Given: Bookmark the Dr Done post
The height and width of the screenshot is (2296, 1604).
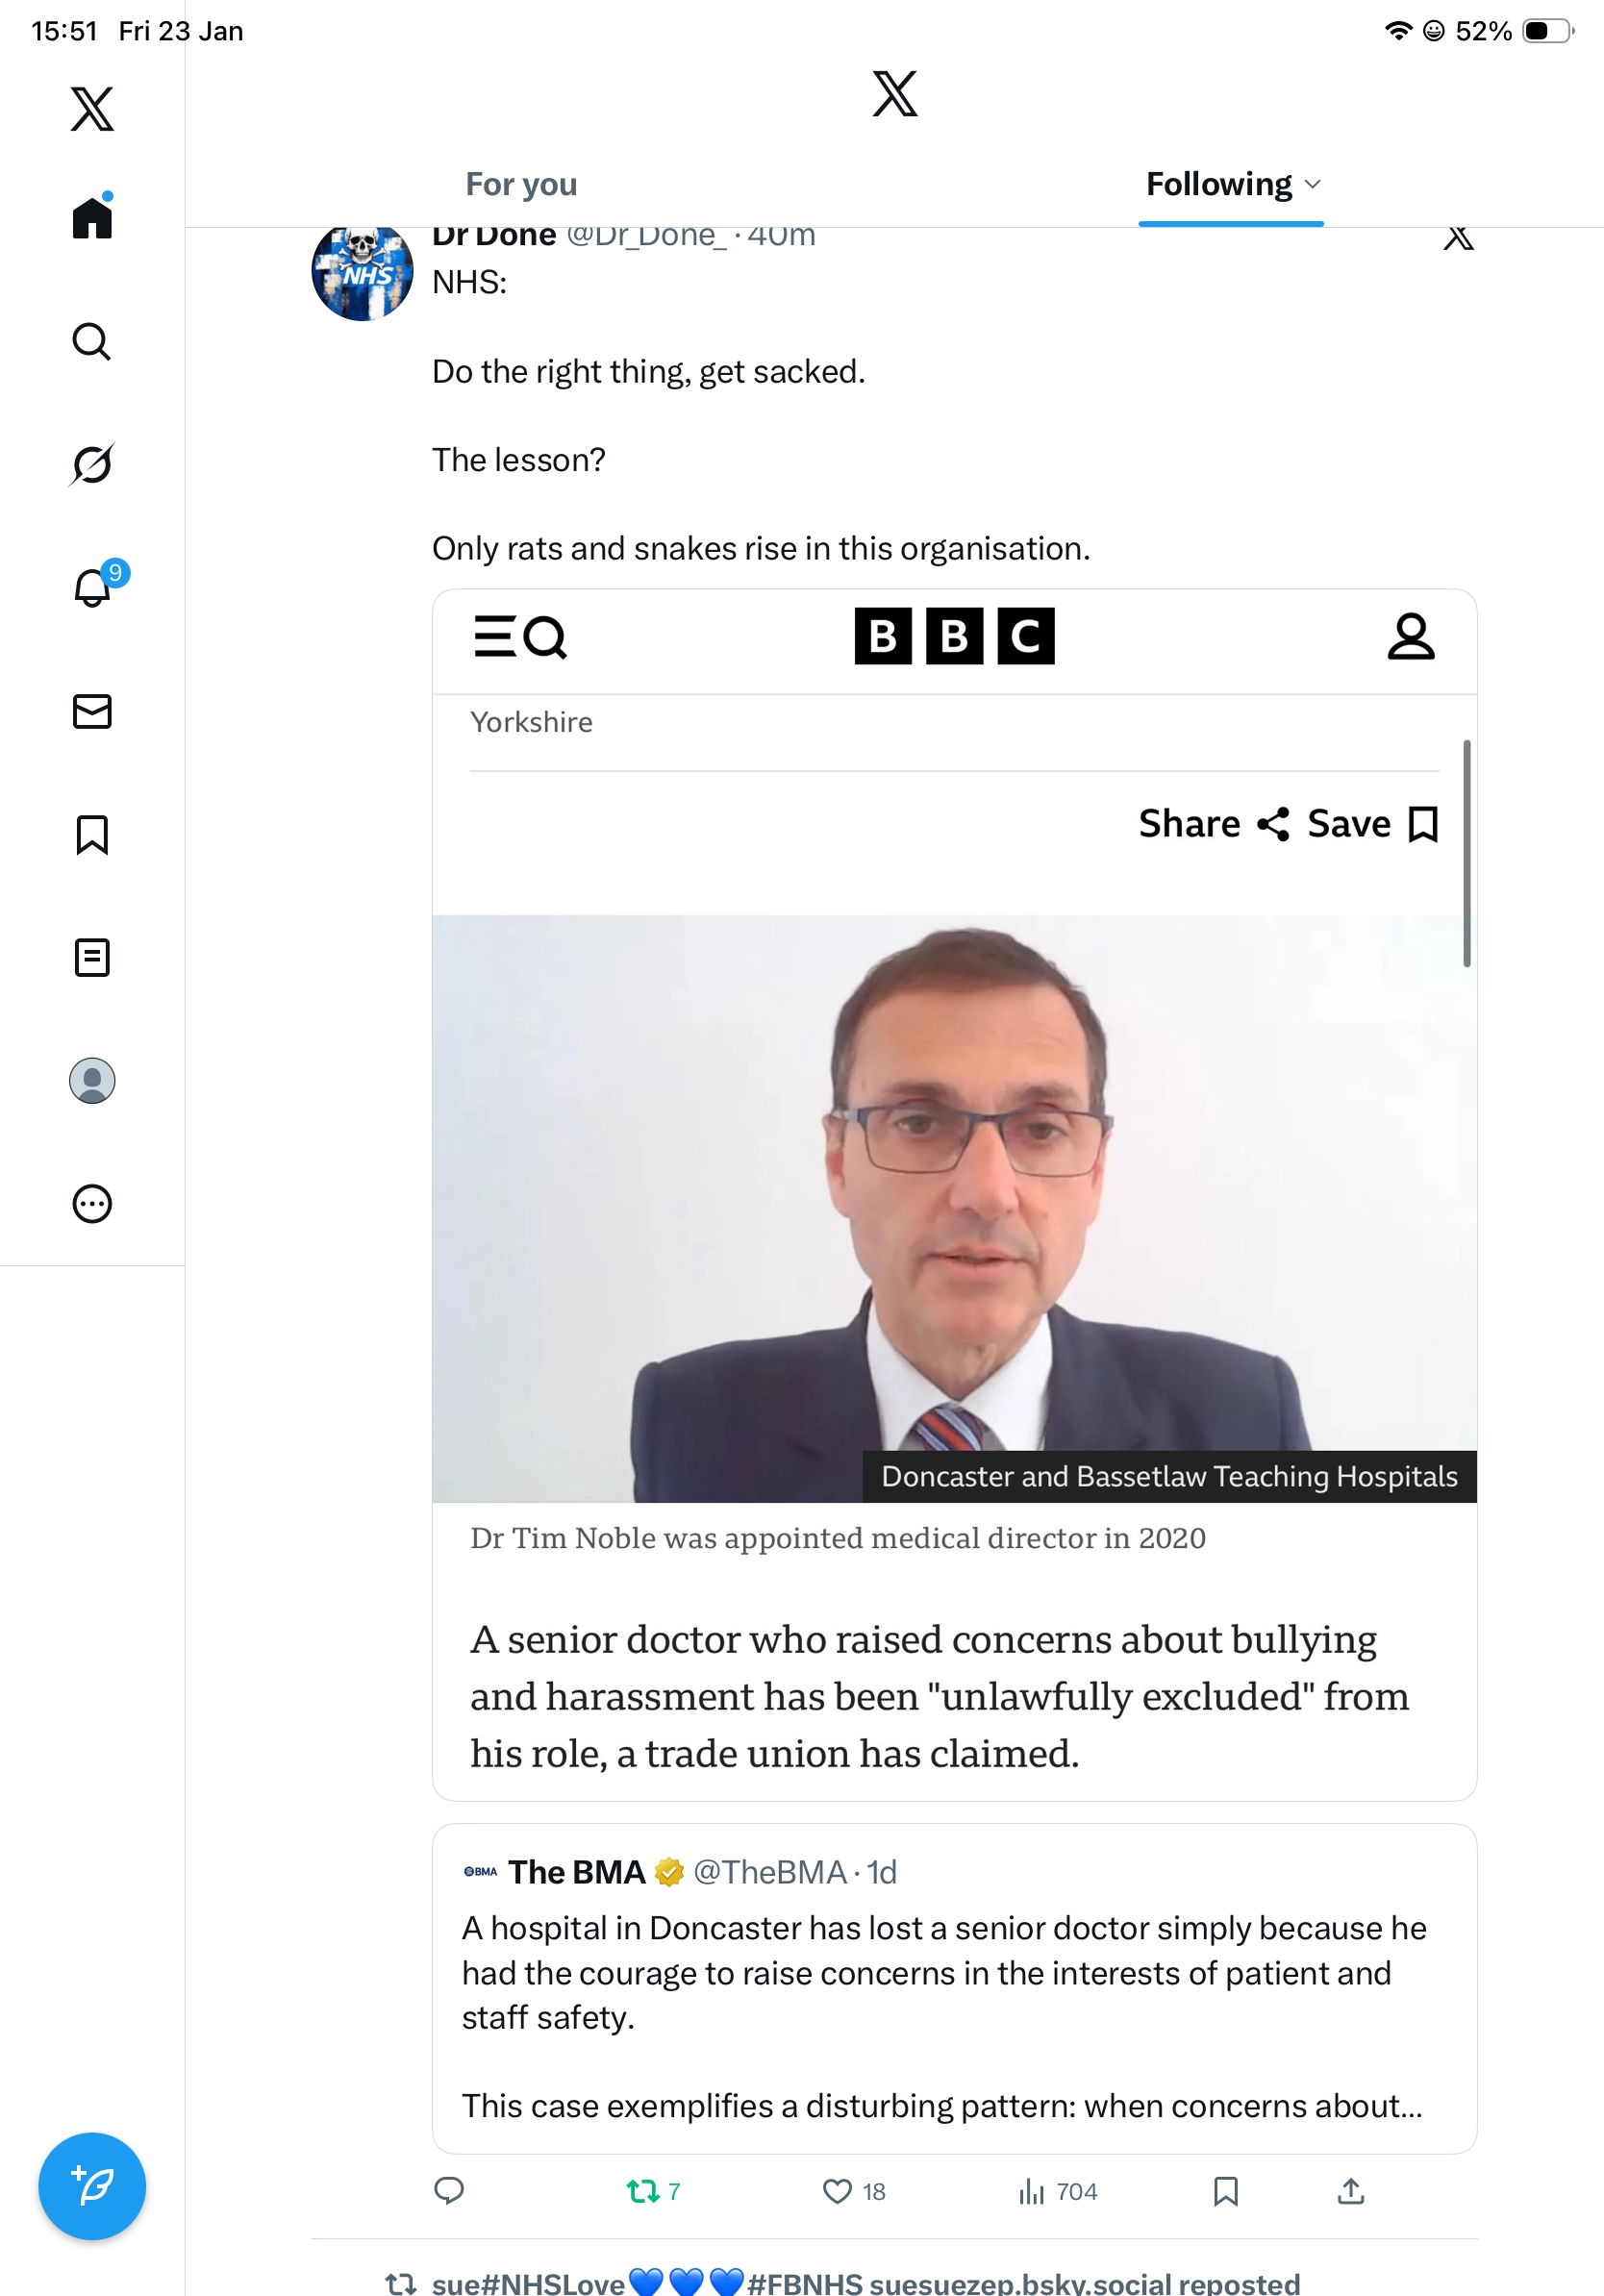Looking at the screenshot, I should click(x=1225, y=2191).
